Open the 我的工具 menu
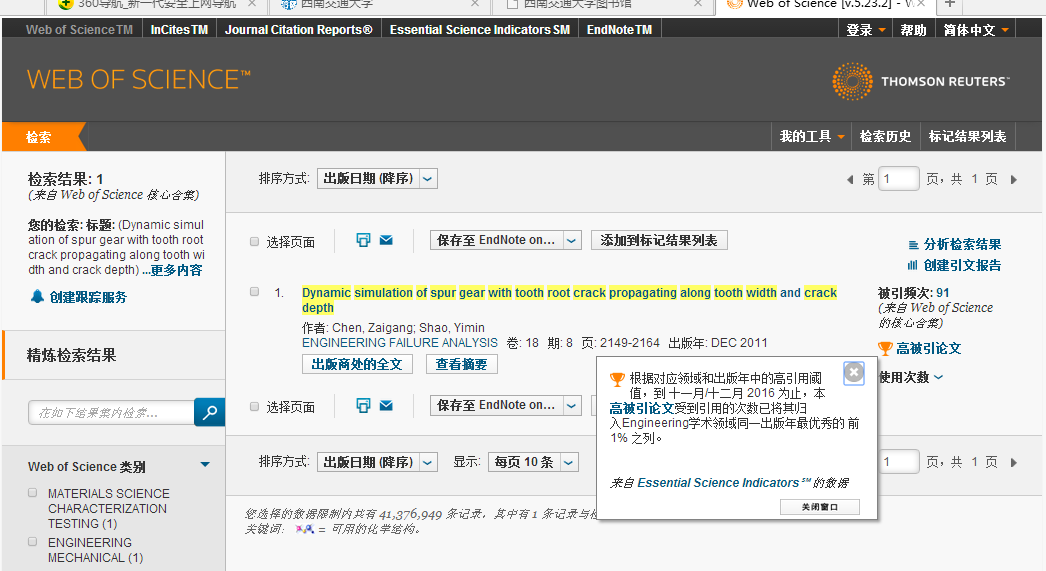 pos(812,137)
